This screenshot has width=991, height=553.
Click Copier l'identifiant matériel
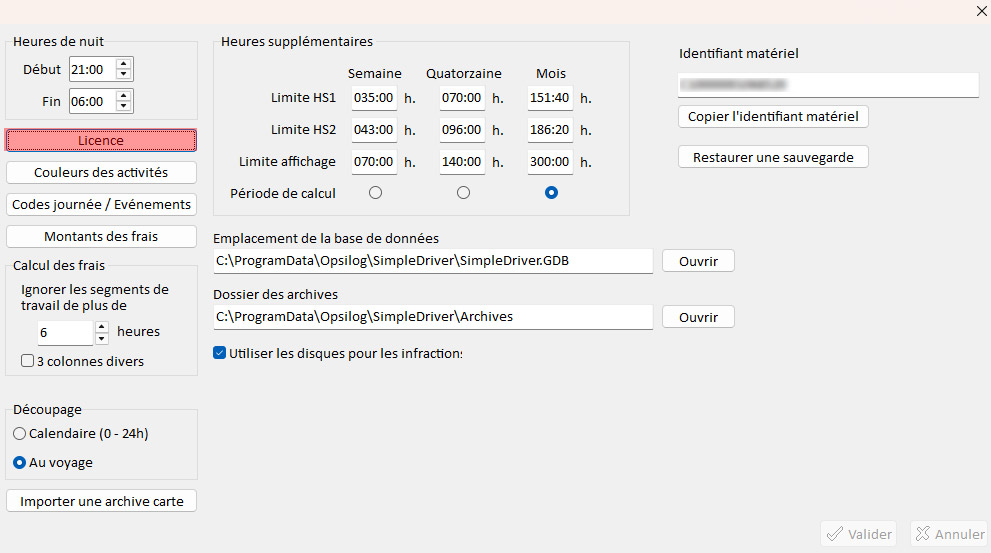[773, 116]
